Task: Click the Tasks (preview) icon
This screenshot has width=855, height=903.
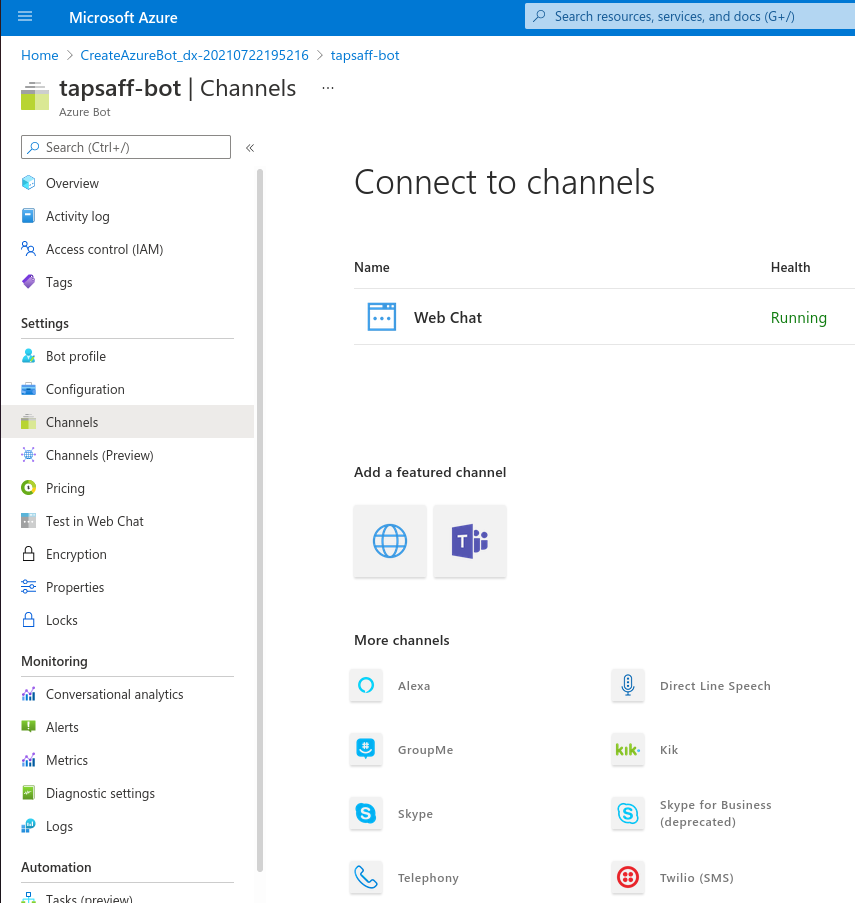Action: 28,897
